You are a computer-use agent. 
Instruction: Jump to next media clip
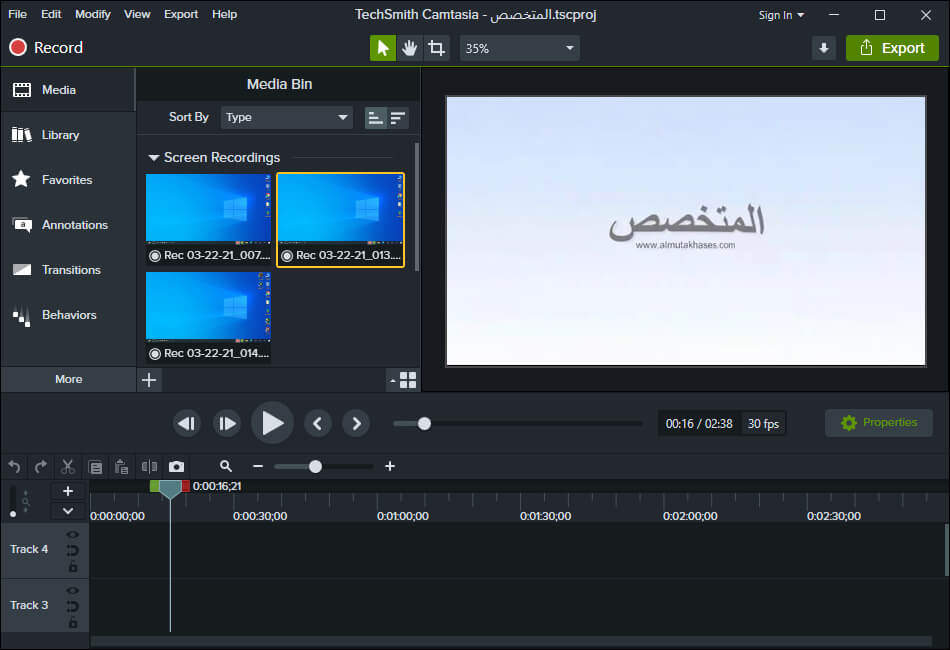pos(356,423)
